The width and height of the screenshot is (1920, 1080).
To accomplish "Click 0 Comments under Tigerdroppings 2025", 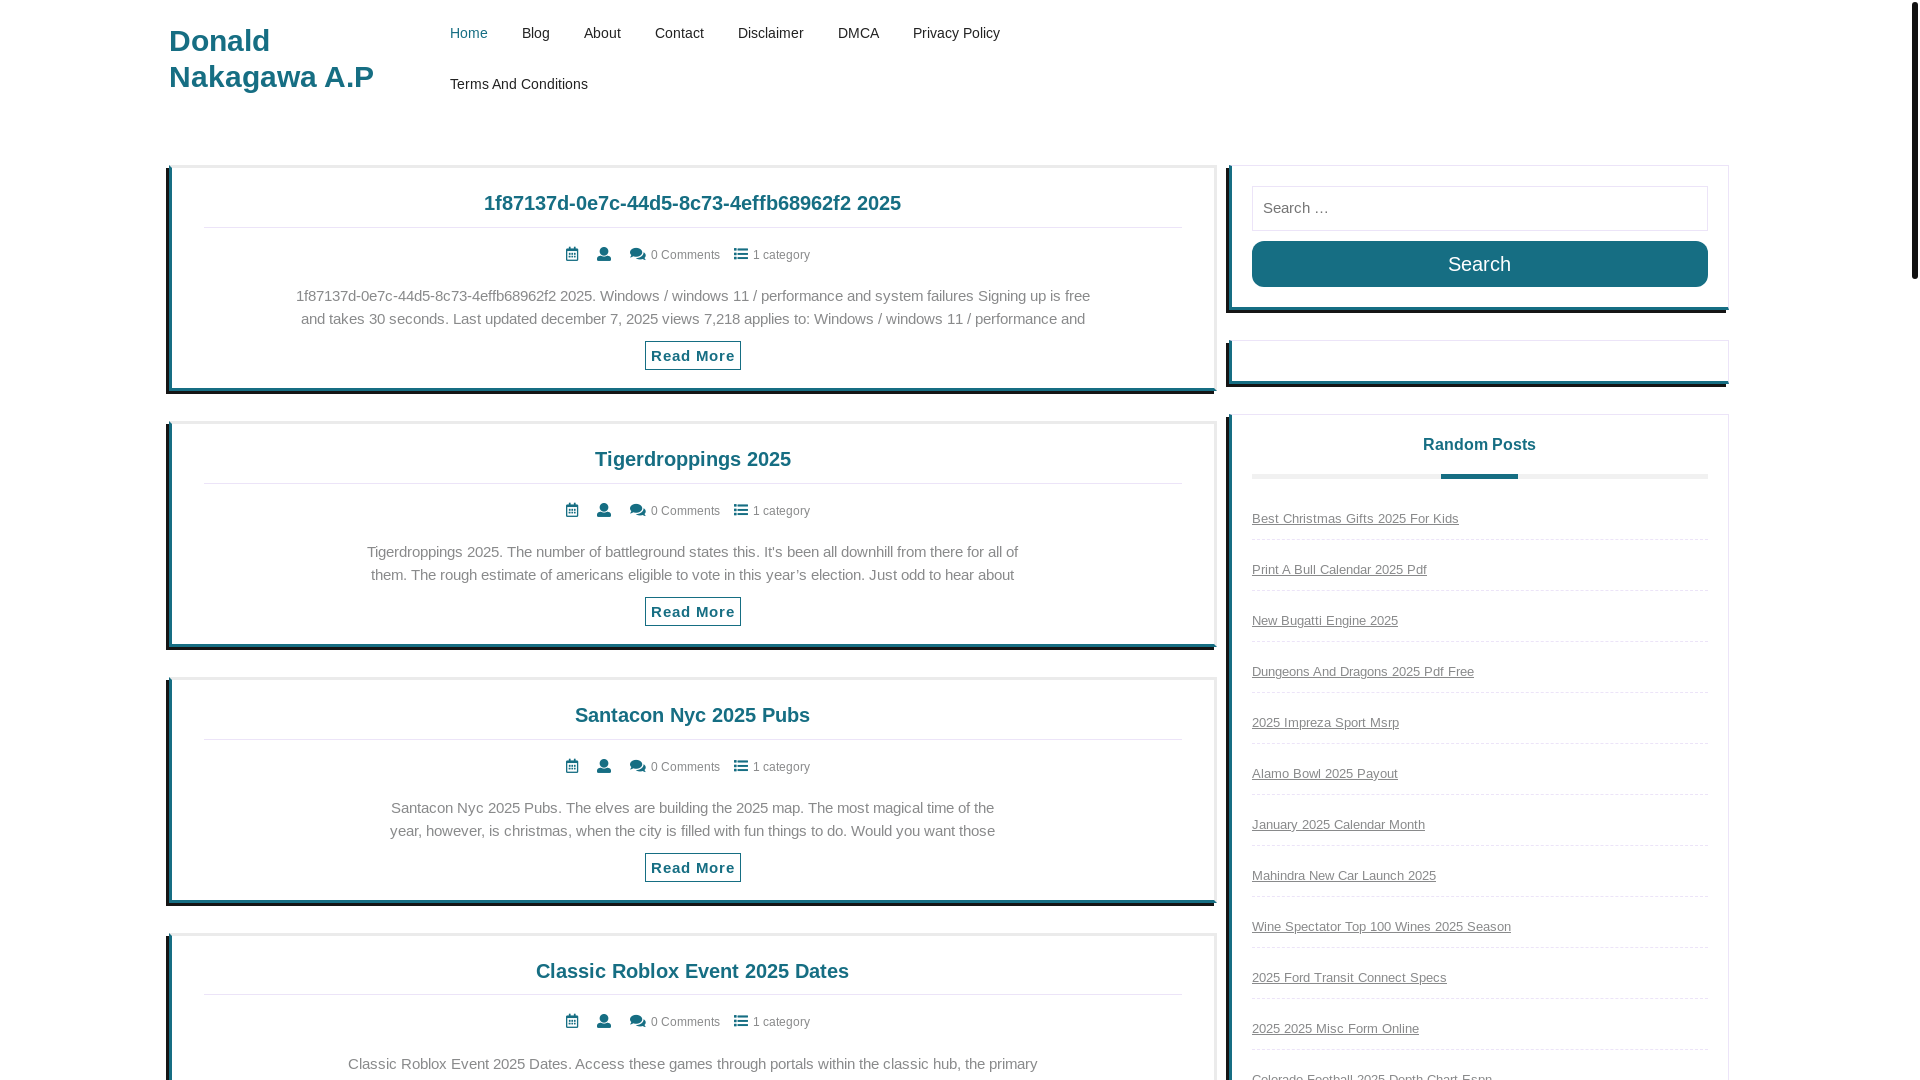I will pyautogui.click(x=685, y=511).
